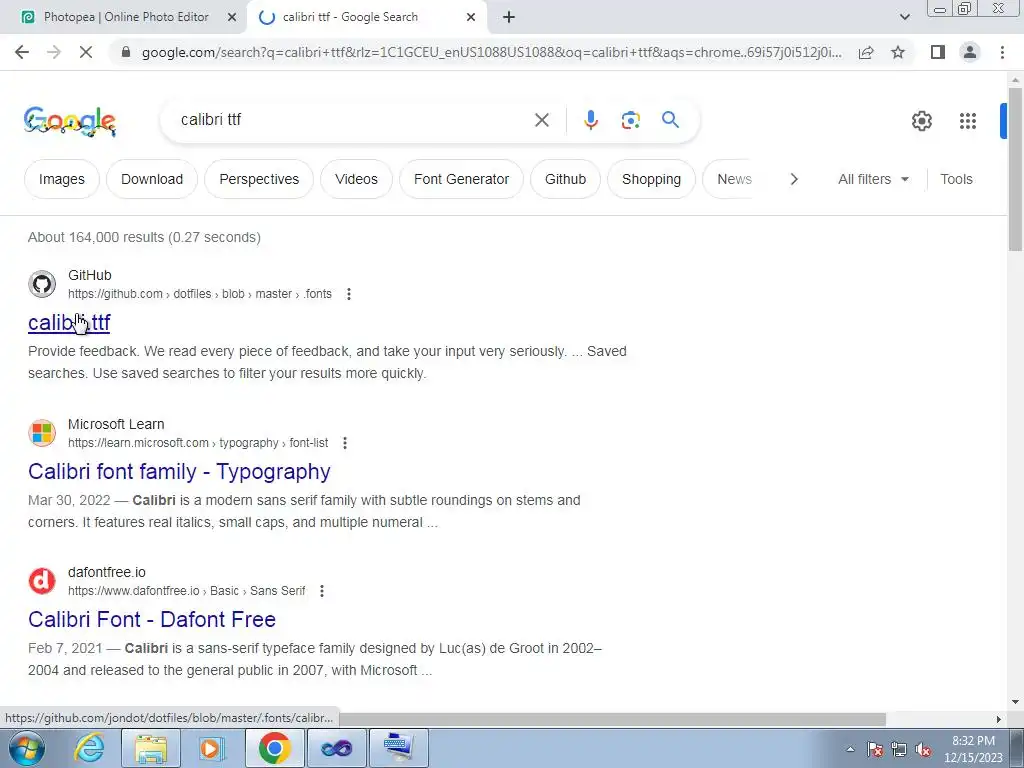This screenshot has height=768, width=1024.
Task: Close the Photopea tab
Action: click(232, 17)
